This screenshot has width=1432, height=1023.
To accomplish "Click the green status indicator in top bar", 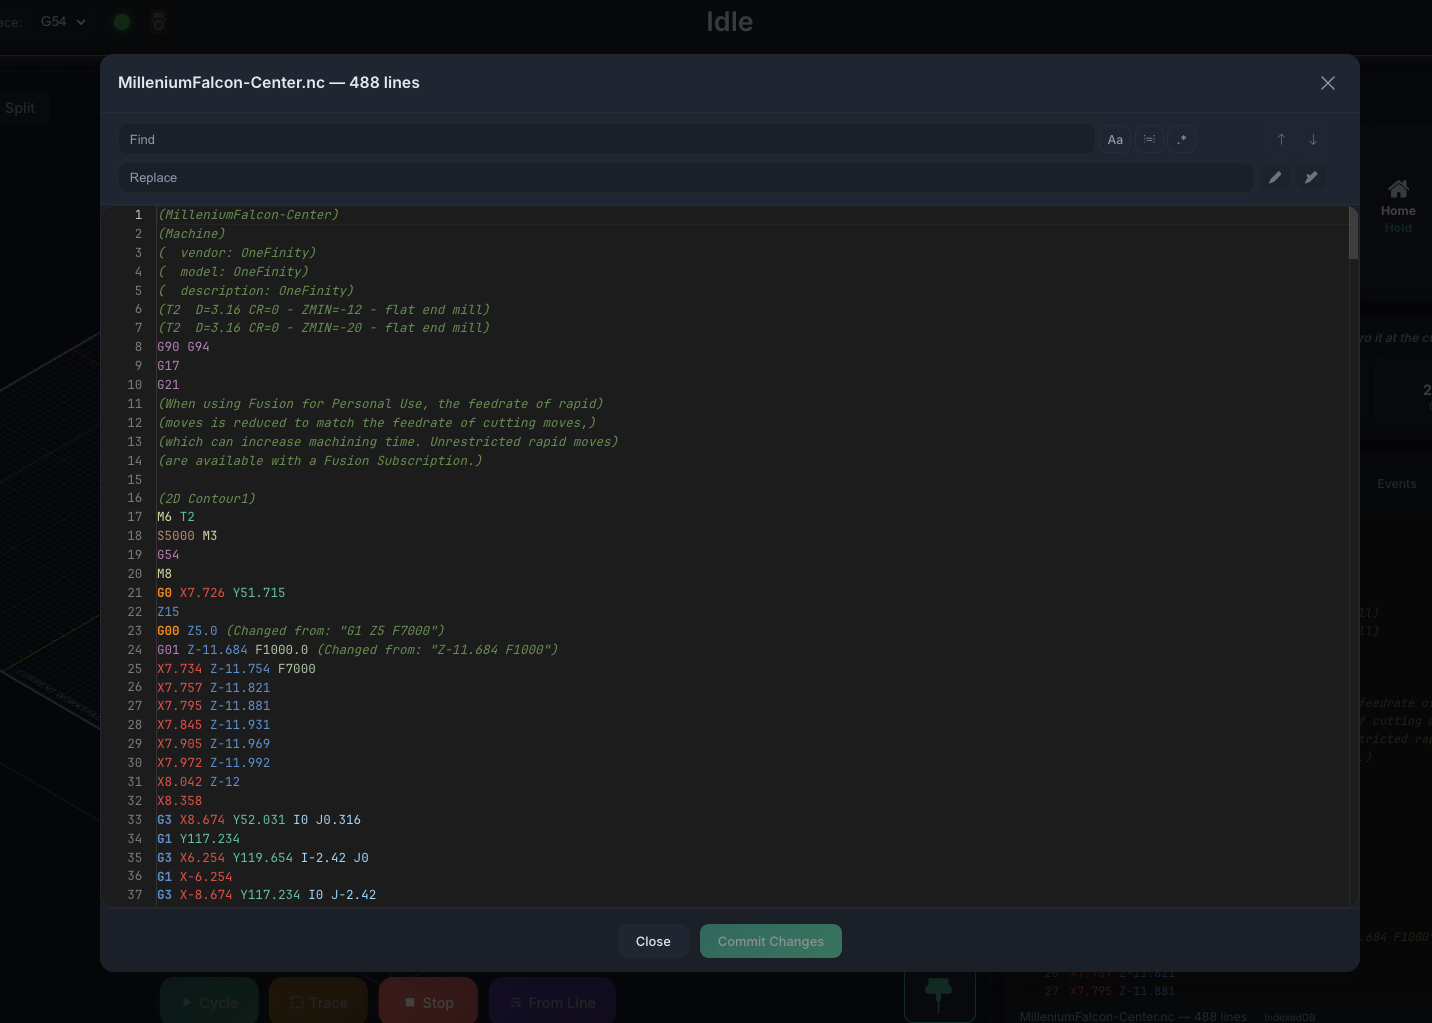I will [x=122, y=22].
